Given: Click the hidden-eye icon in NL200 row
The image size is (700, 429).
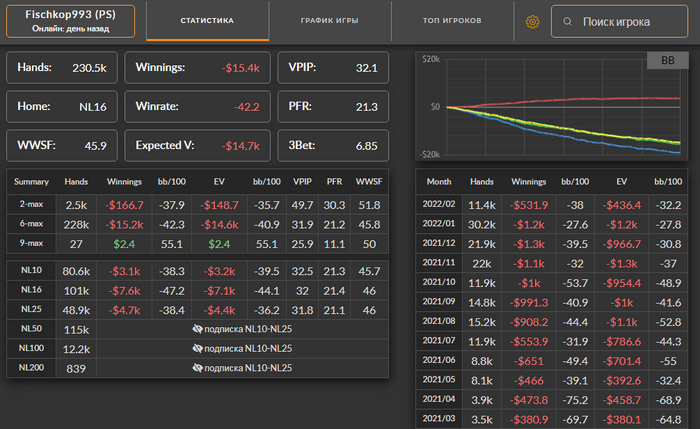Looking at the screenshot, I should coord(197,368).
